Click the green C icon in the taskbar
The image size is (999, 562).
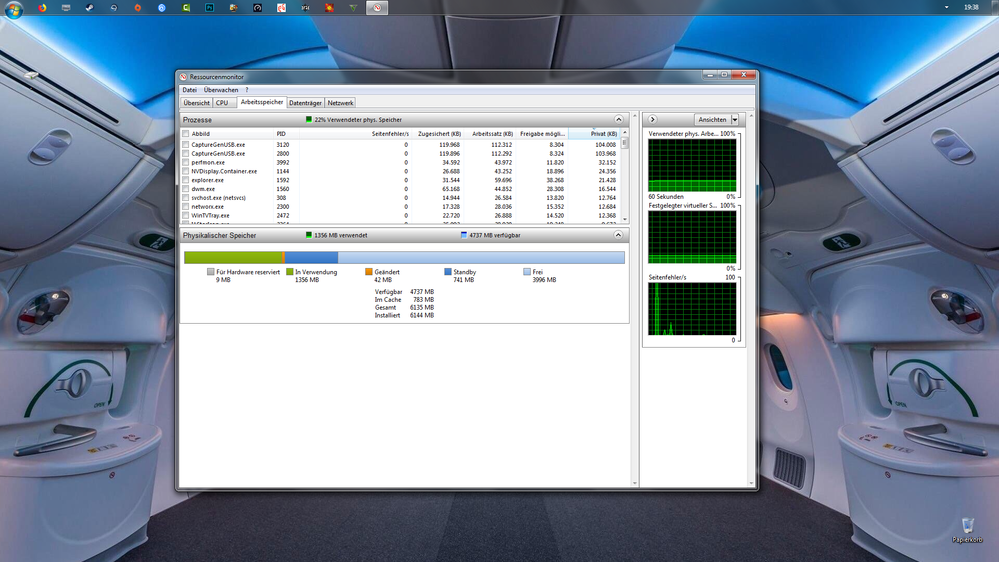[186, 8]
